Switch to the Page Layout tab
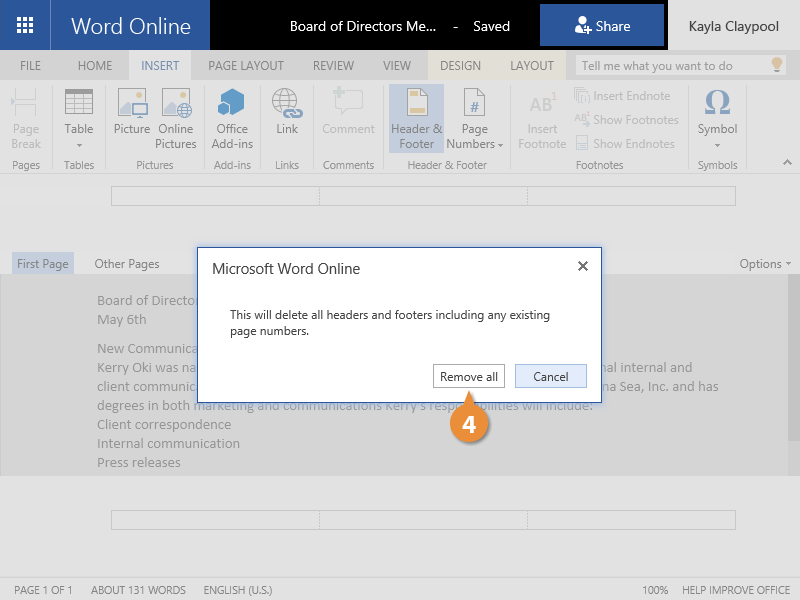Viewport: 800px width, 600px height. [x=246, y=66]
